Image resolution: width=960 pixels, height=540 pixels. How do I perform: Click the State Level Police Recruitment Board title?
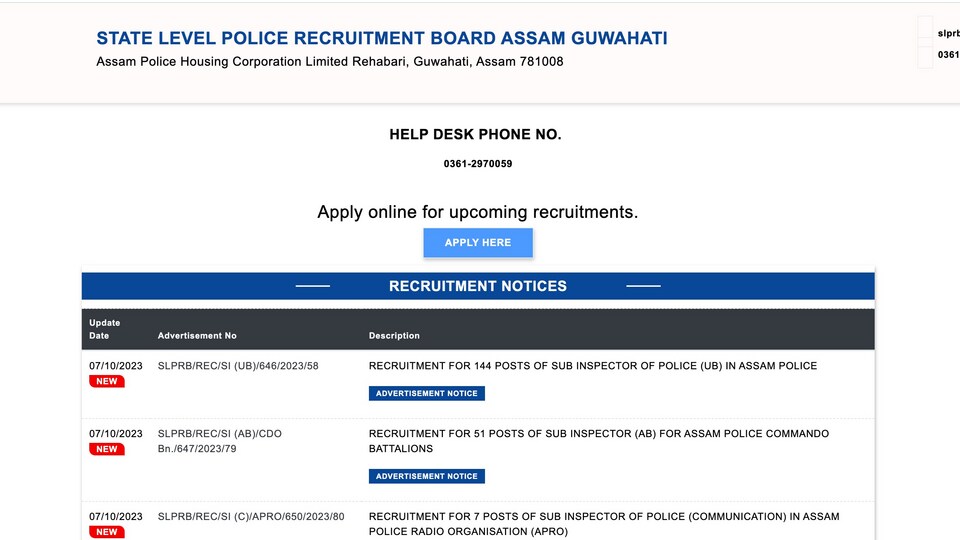point(381,38)
